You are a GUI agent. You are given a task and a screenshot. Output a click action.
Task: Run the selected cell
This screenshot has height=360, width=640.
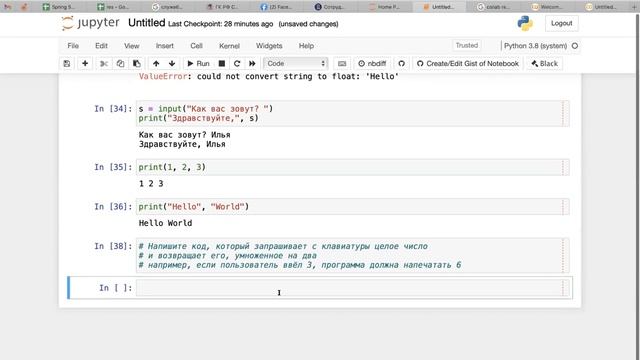[198, 64]
